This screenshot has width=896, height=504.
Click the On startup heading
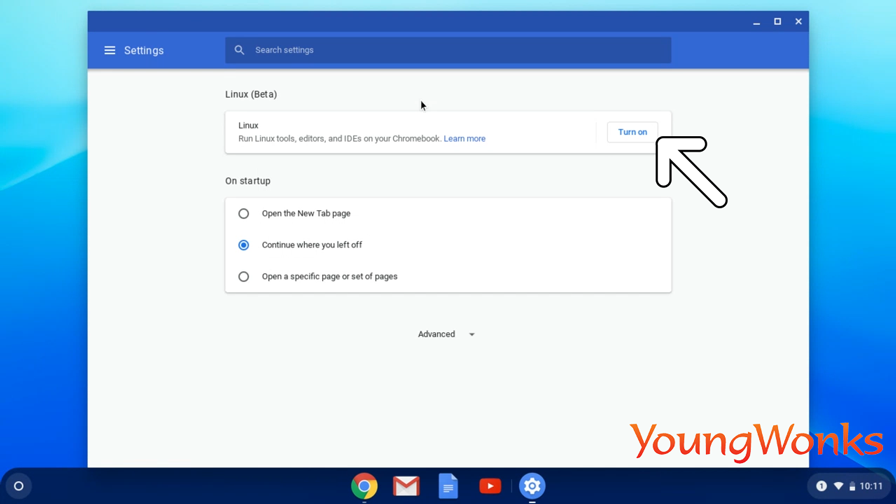[x=247, y=181]
